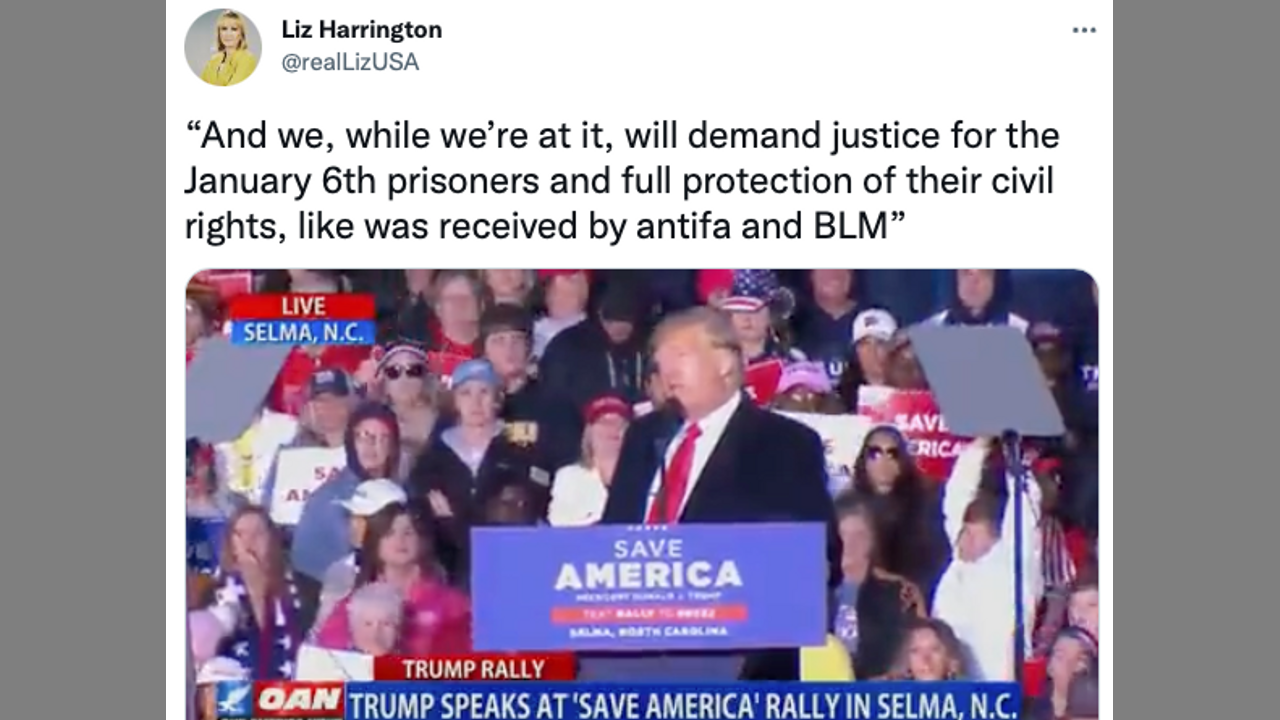
Task: Click the speaker's red tie in the video
Action: pos(676,472)
